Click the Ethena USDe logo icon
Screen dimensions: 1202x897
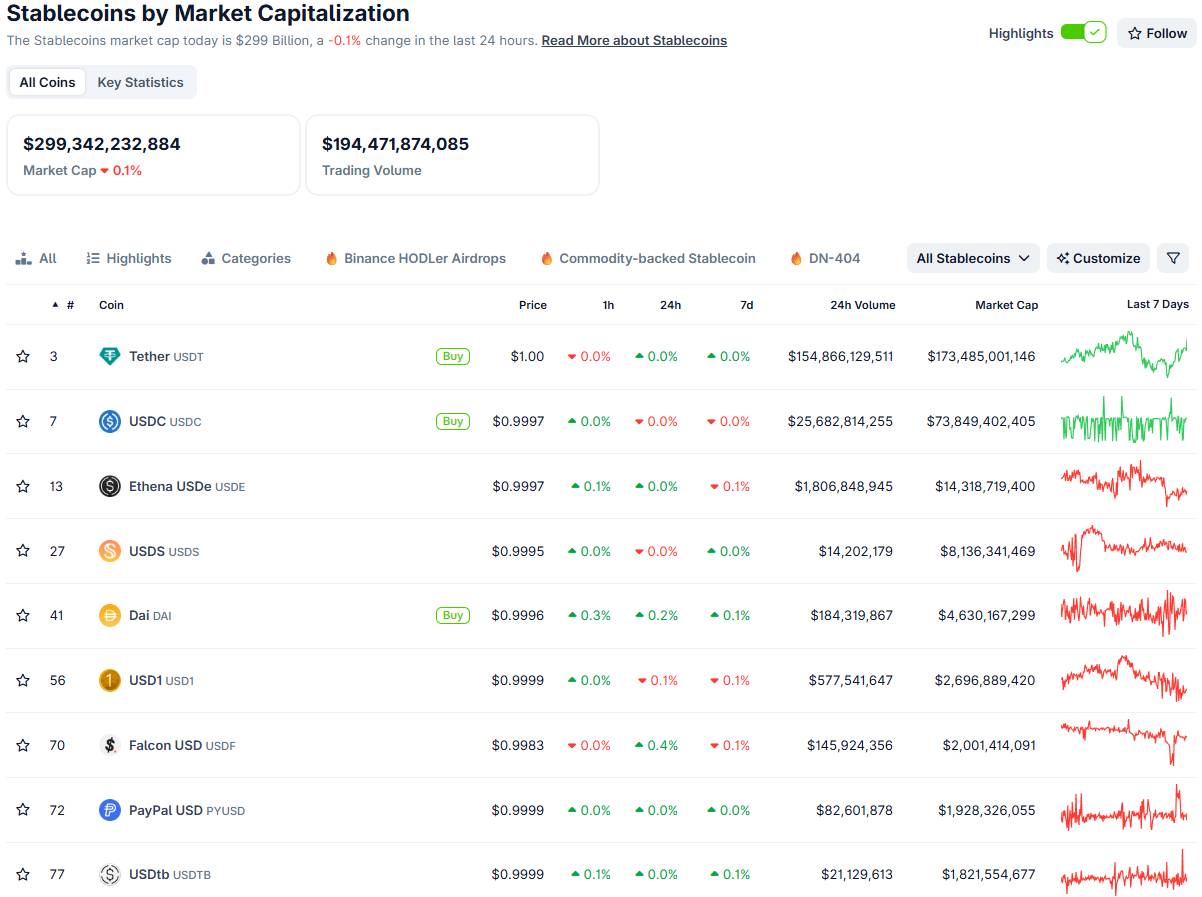point(110,486)
